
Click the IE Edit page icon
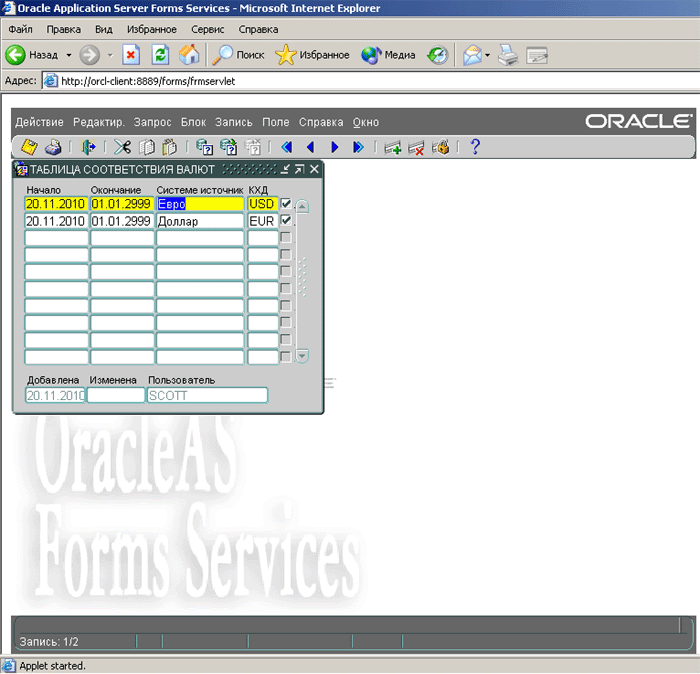pos(537,55)
